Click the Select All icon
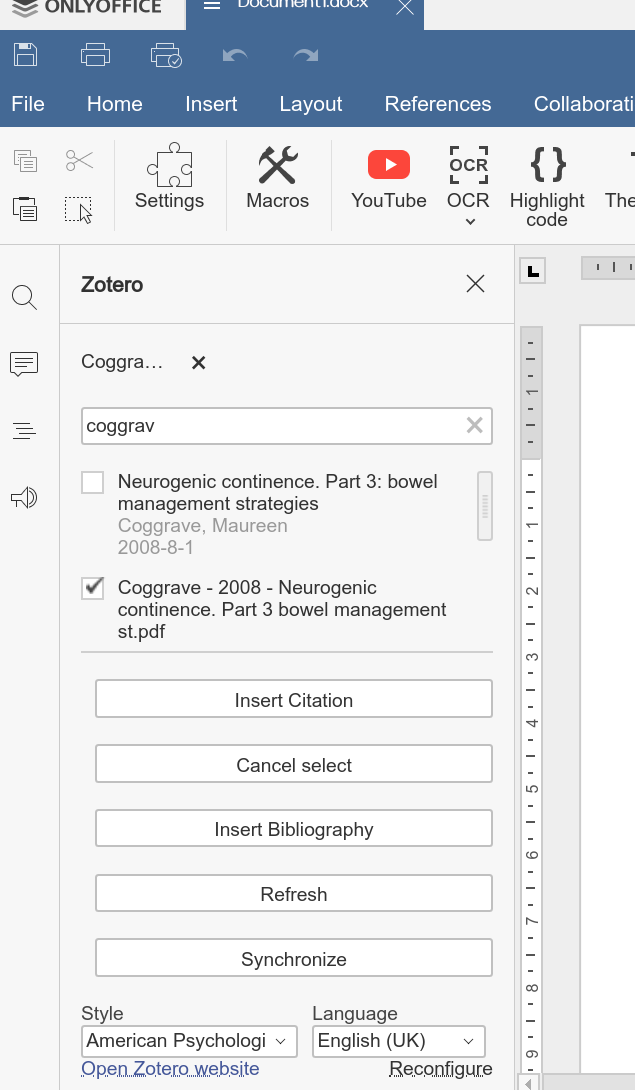 point(79,209)
